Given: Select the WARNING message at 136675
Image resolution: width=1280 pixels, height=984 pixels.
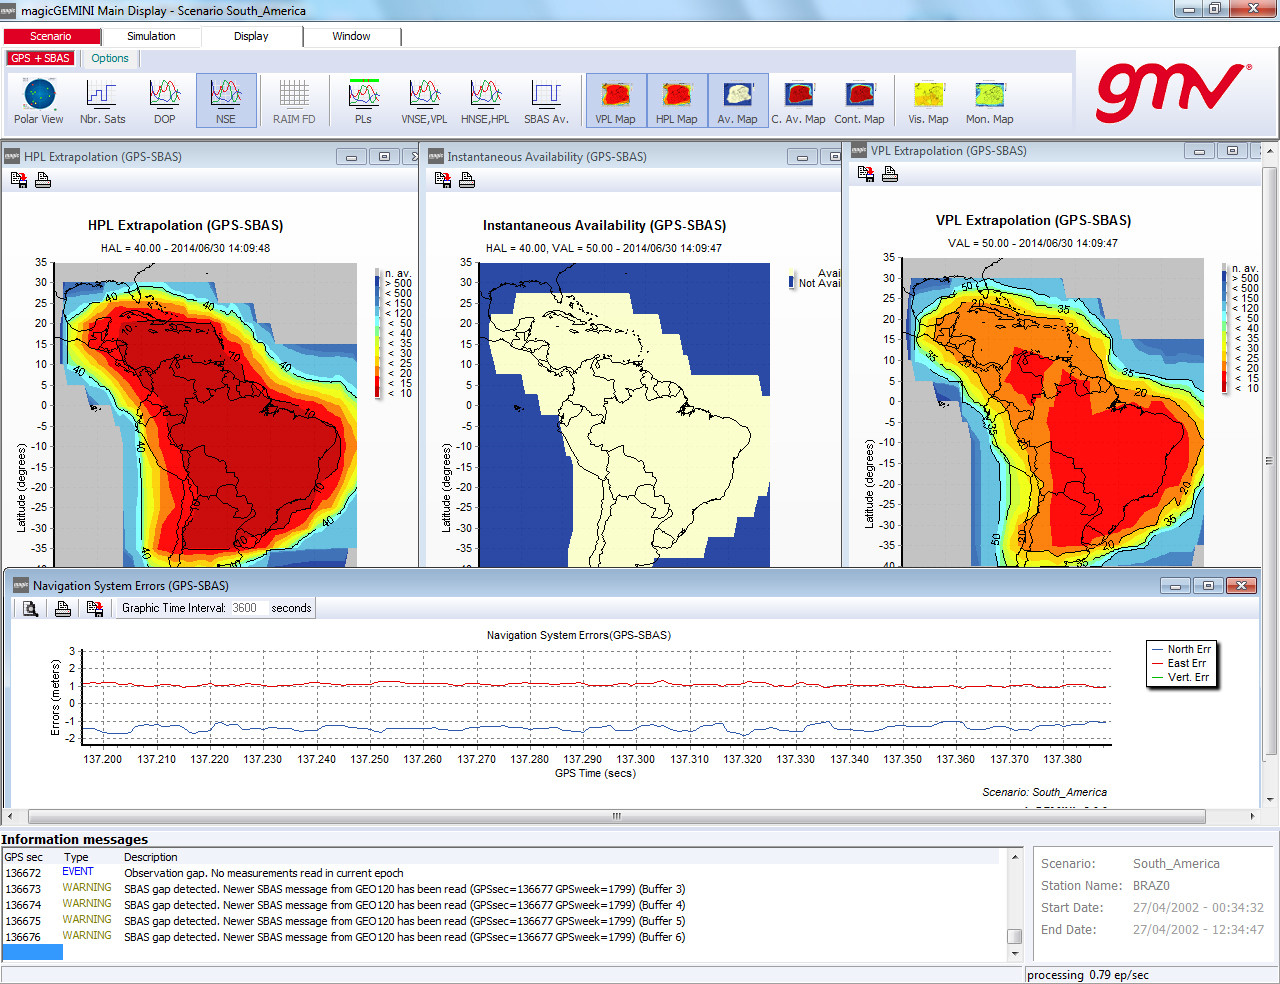Looking at the screenshot, I should (502, 921).
